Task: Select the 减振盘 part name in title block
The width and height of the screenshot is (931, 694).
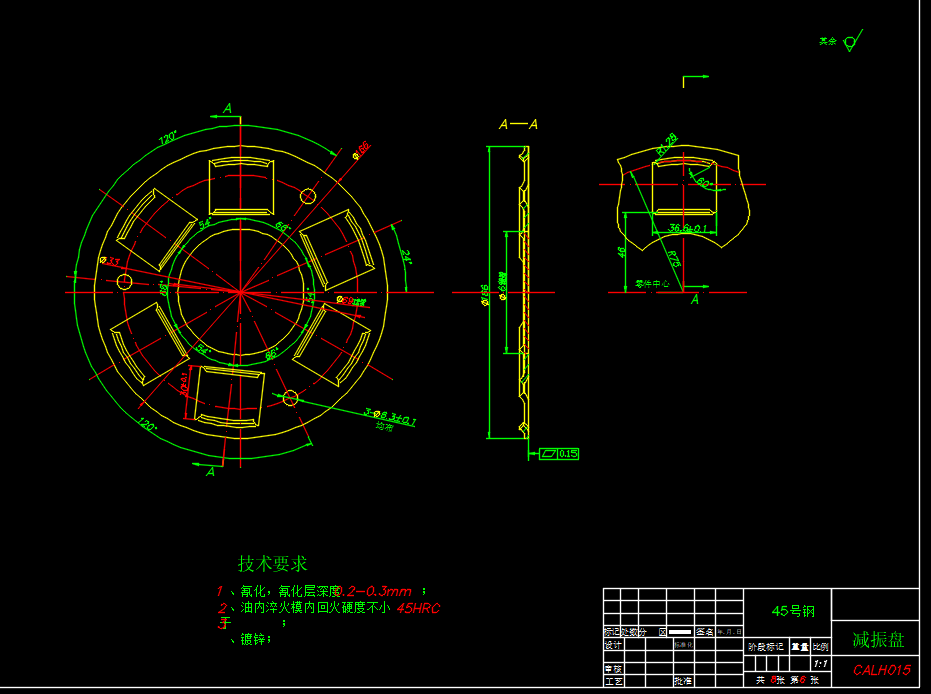Action: (x=875, y=639)
